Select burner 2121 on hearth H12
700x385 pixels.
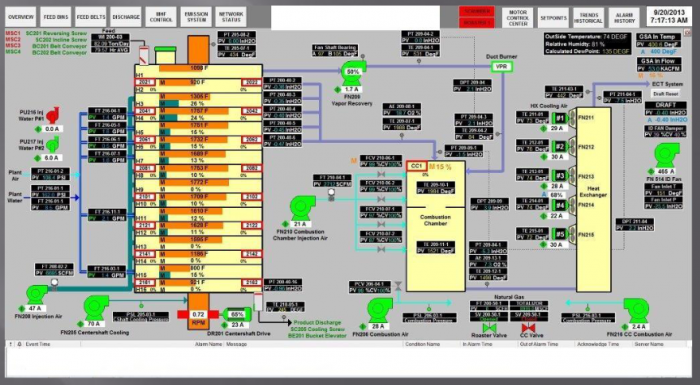145,226
